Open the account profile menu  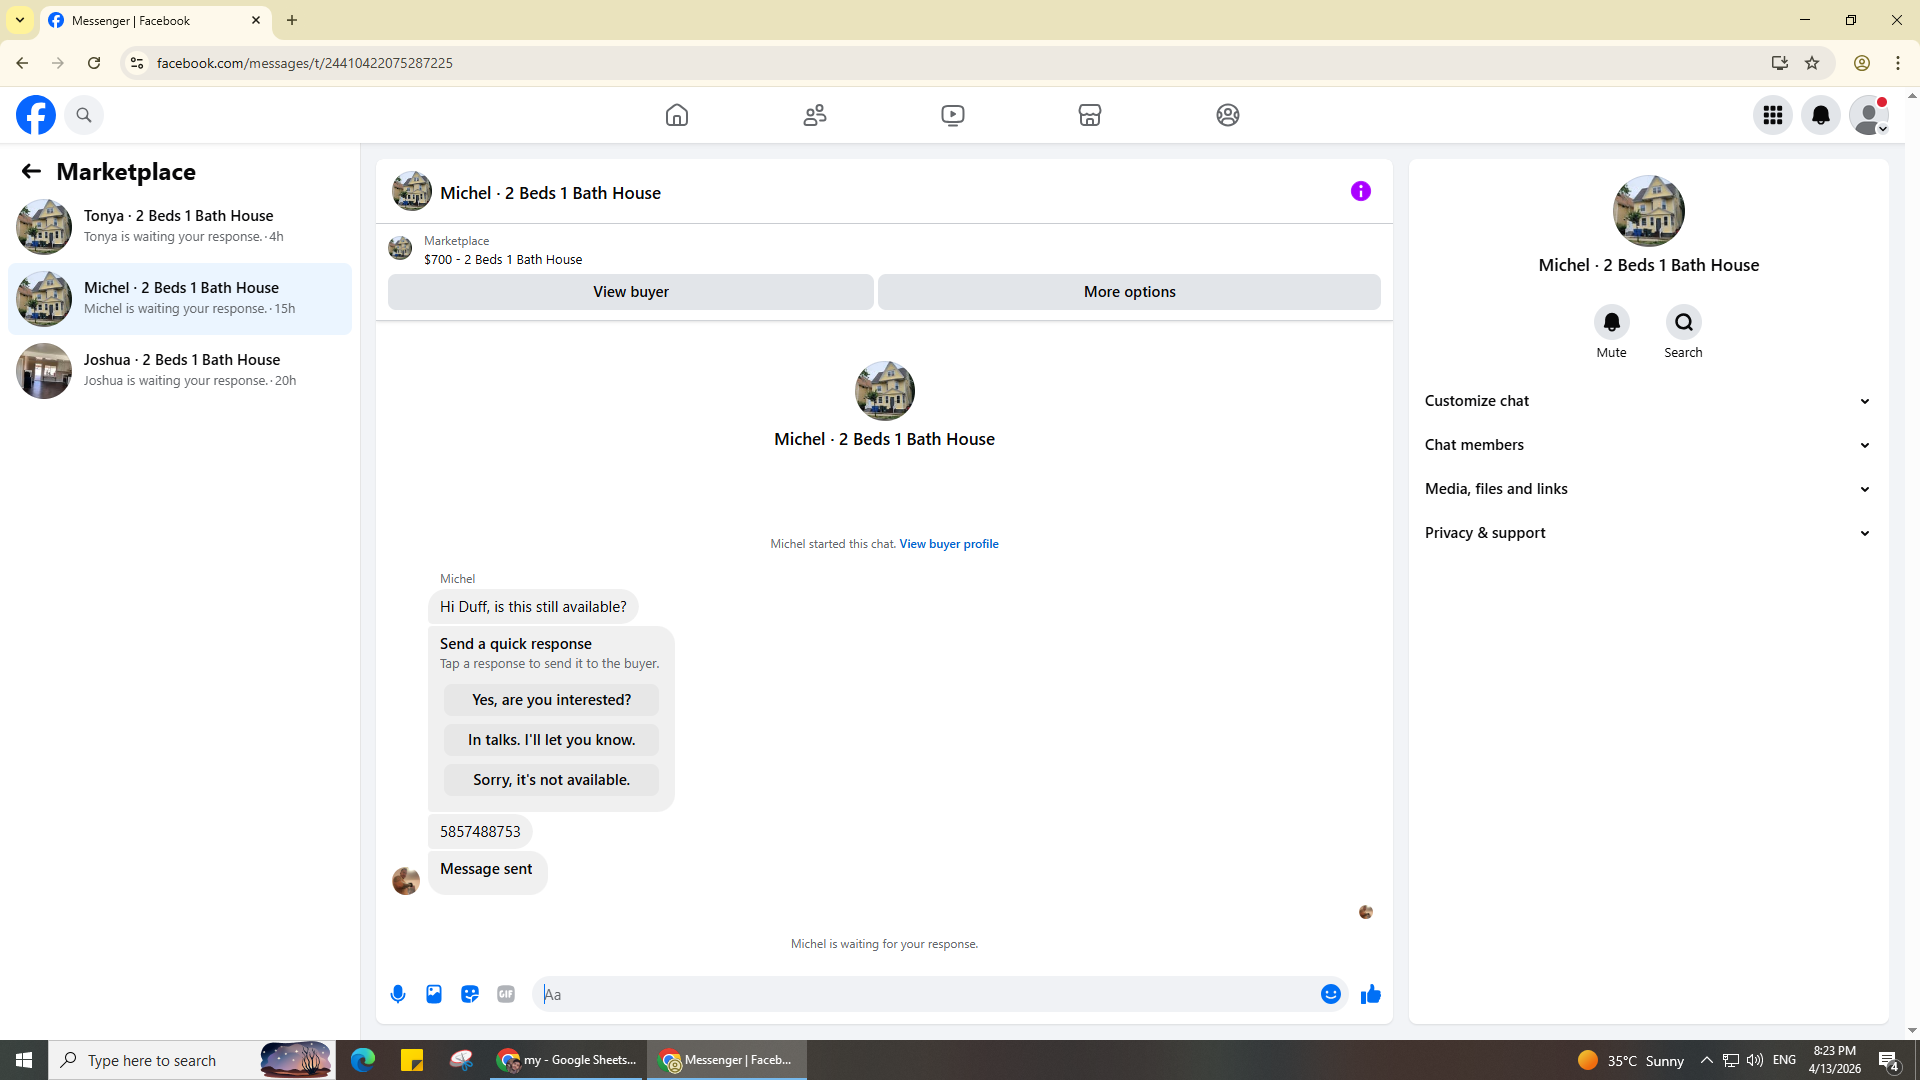click(x=1869, y=115)
